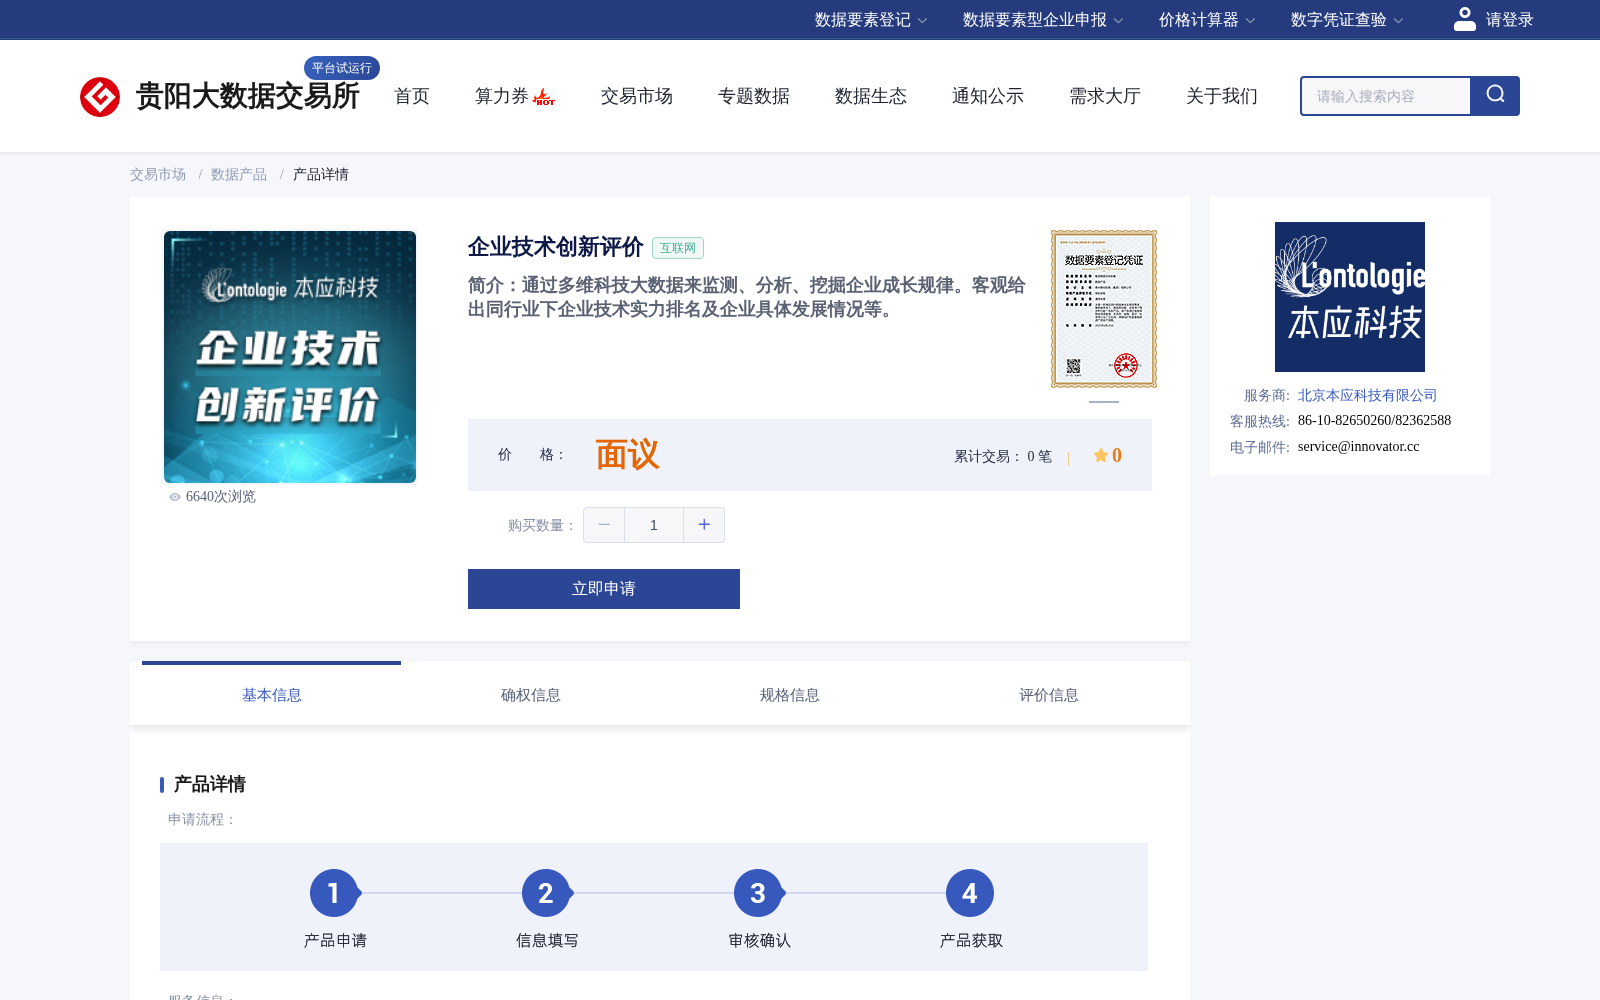This screenshot has width=1600, height=1000.
Task: Switch to the 规格信息 tab
Action: [789, 694]
